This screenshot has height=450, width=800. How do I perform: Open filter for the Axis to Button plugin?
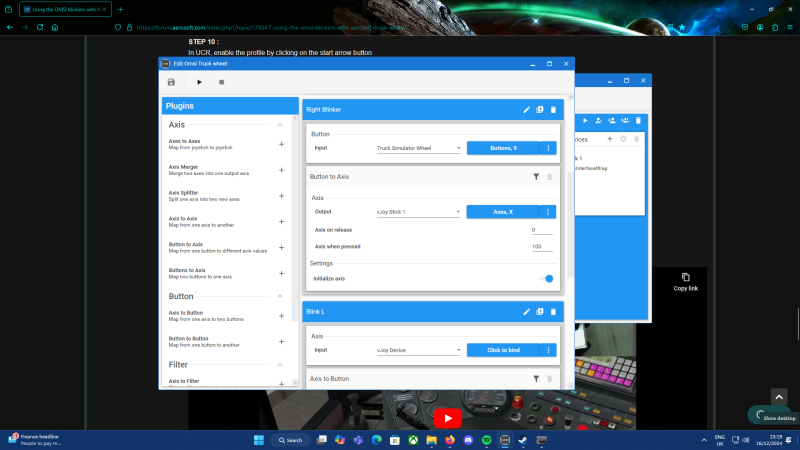click(536, 379)
